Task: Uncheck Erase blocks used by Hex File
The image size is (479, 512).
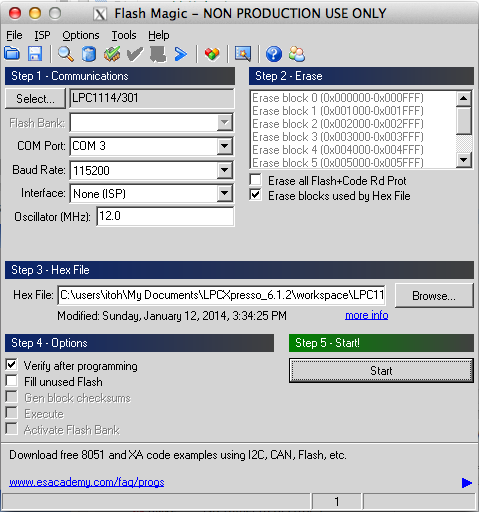Action: click(x=256, y=195)
